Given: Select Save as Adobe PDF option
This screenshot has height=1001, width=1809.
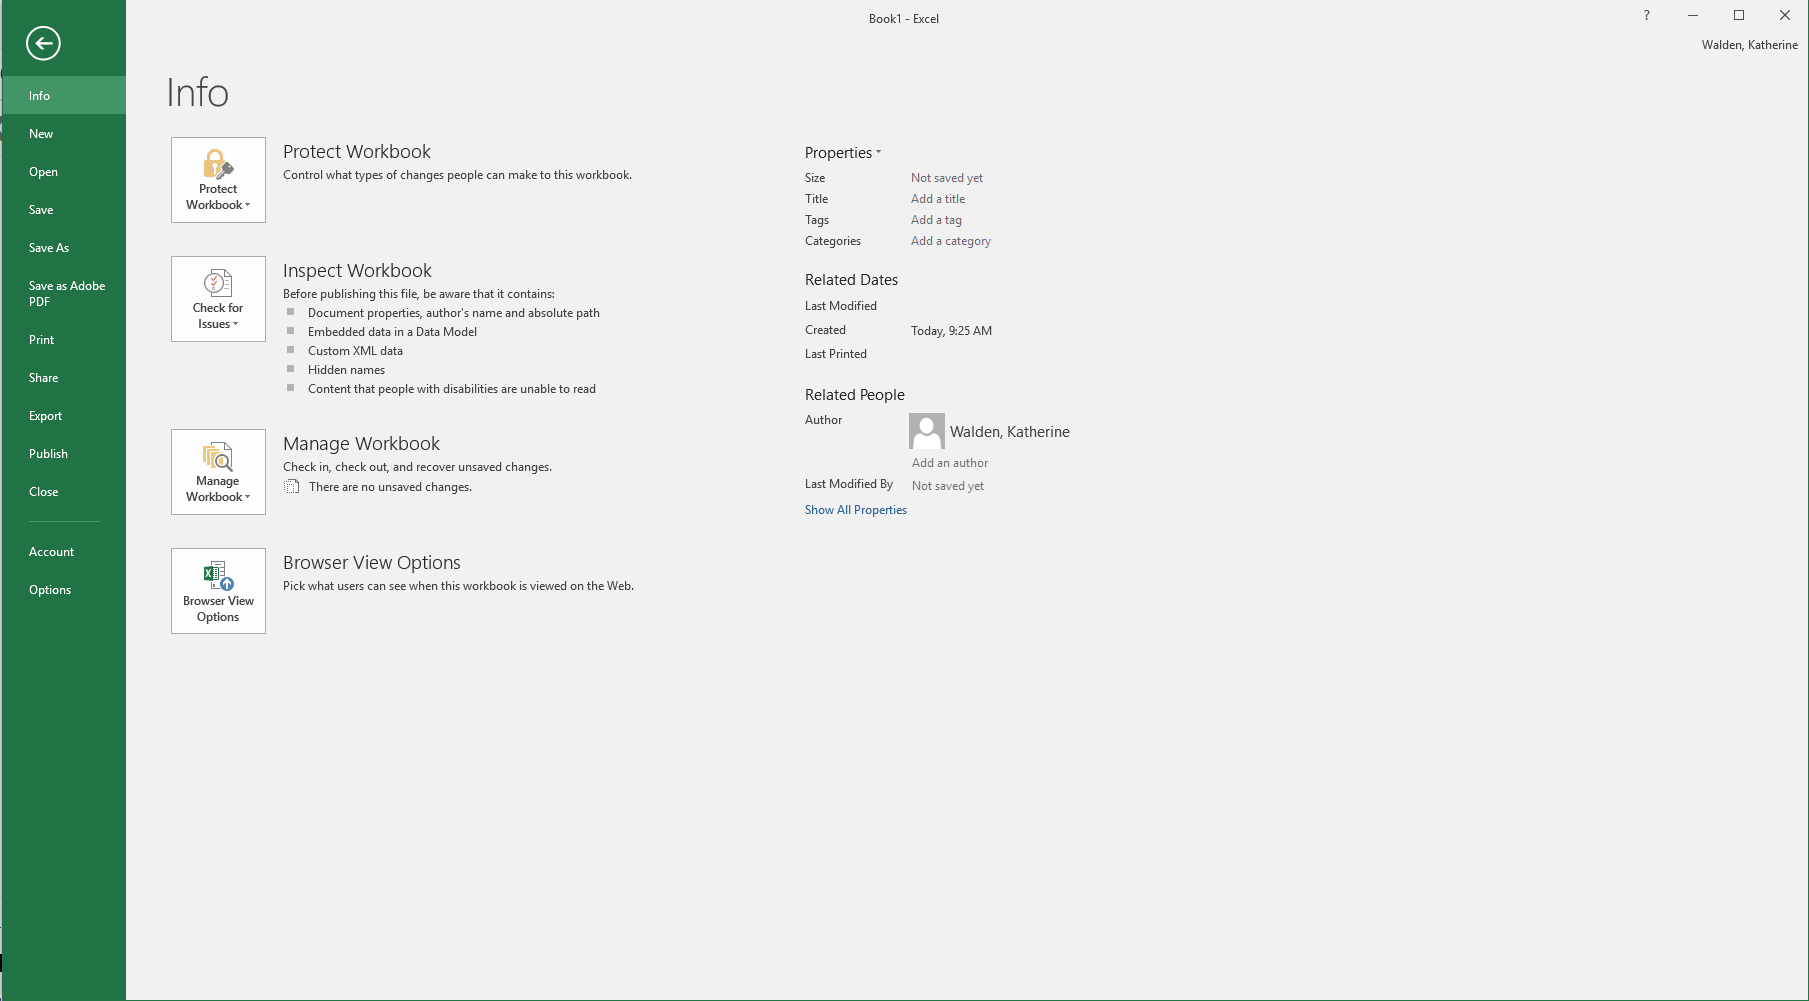Looking at the screenshot, I should click(x=66, y=293).
